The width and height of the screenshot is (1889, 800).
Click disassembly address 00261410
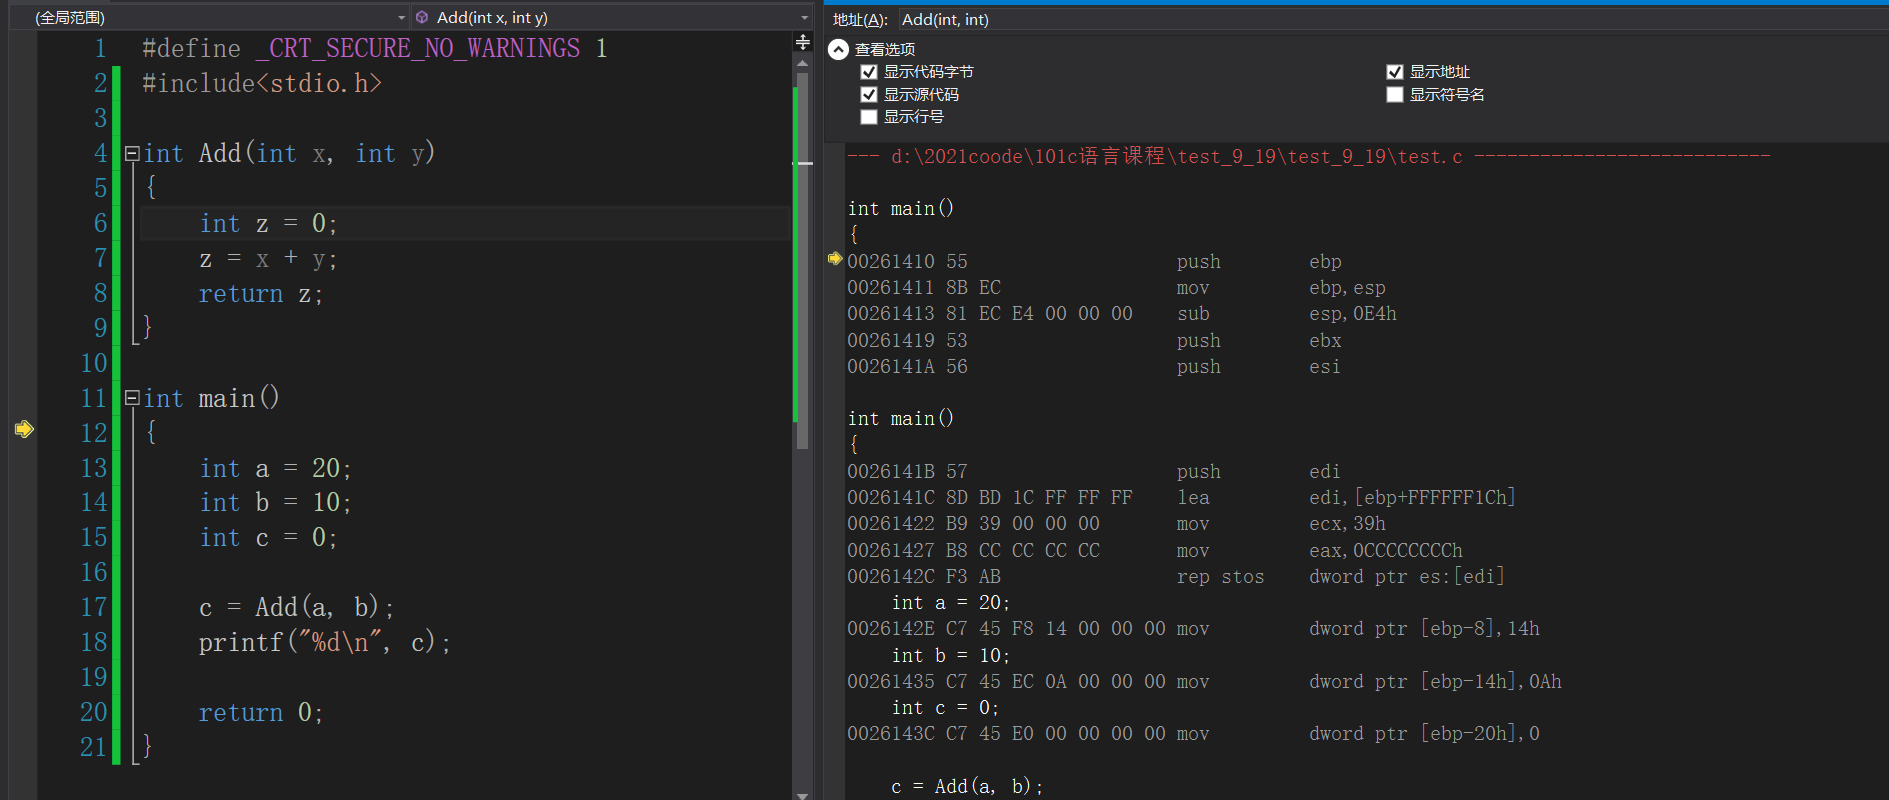click(890, 262)
